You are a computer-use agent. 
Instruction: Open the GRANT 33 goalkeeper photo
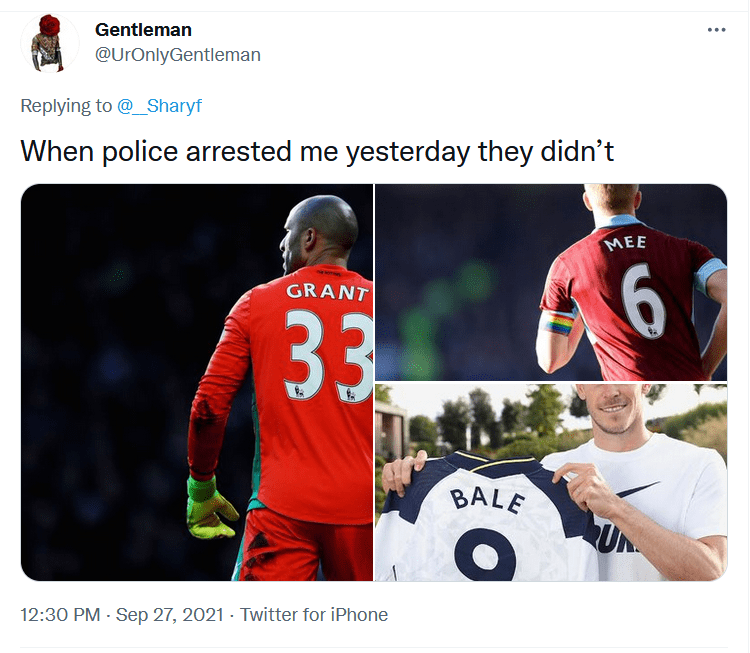(x=197, y=382)
